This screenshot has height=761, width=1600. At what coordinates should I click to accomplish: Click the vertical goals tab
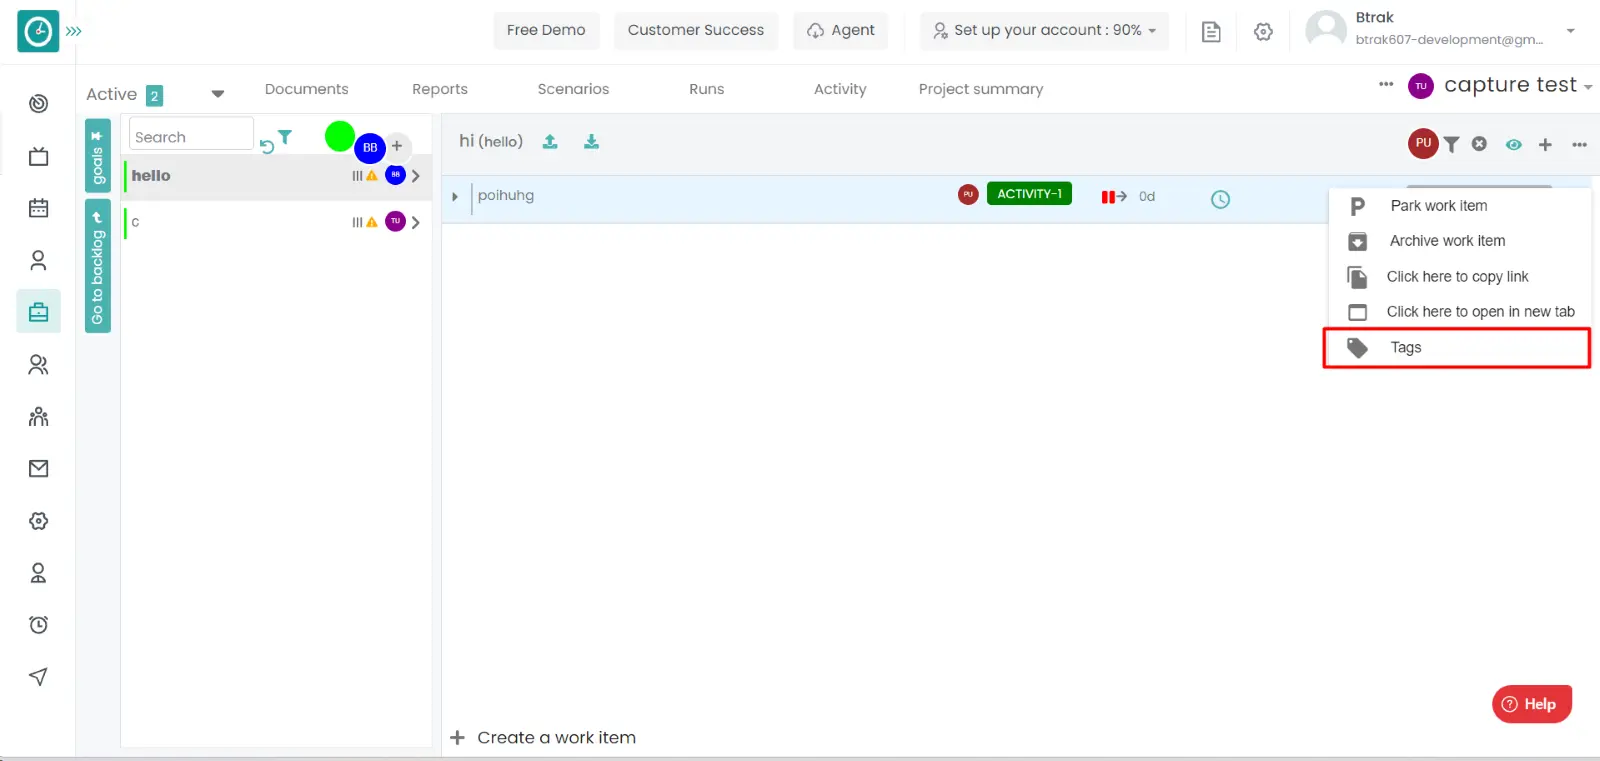97,156
